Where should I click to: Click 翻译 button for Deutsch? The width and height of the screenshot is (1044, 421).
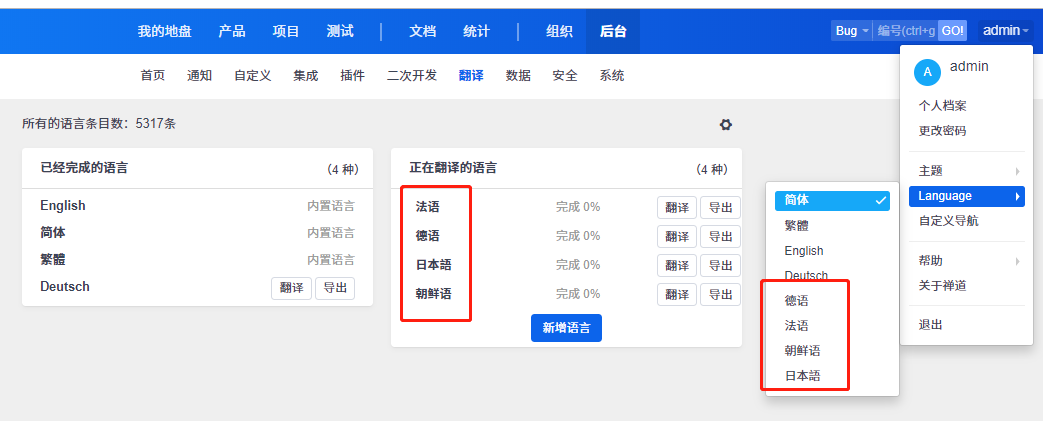tap(292, 288)
